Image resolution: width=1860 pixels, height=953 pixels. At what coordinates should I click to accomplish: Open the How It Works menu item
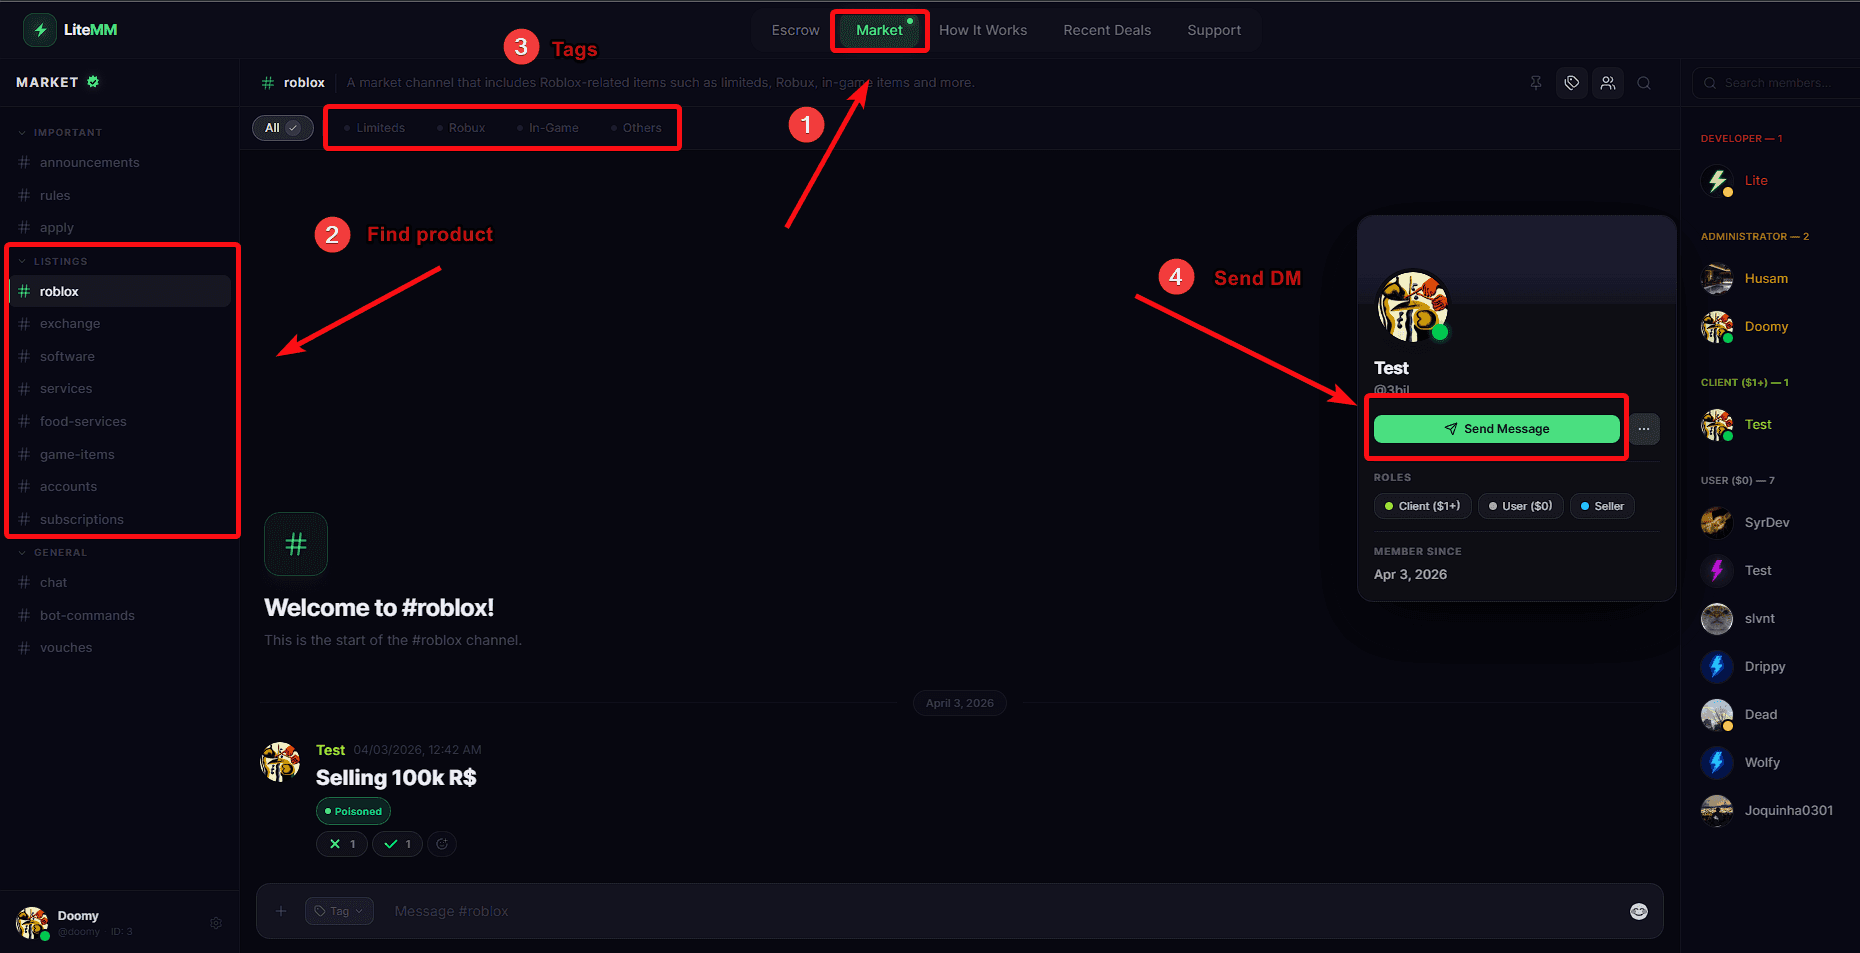click(983, 30)
